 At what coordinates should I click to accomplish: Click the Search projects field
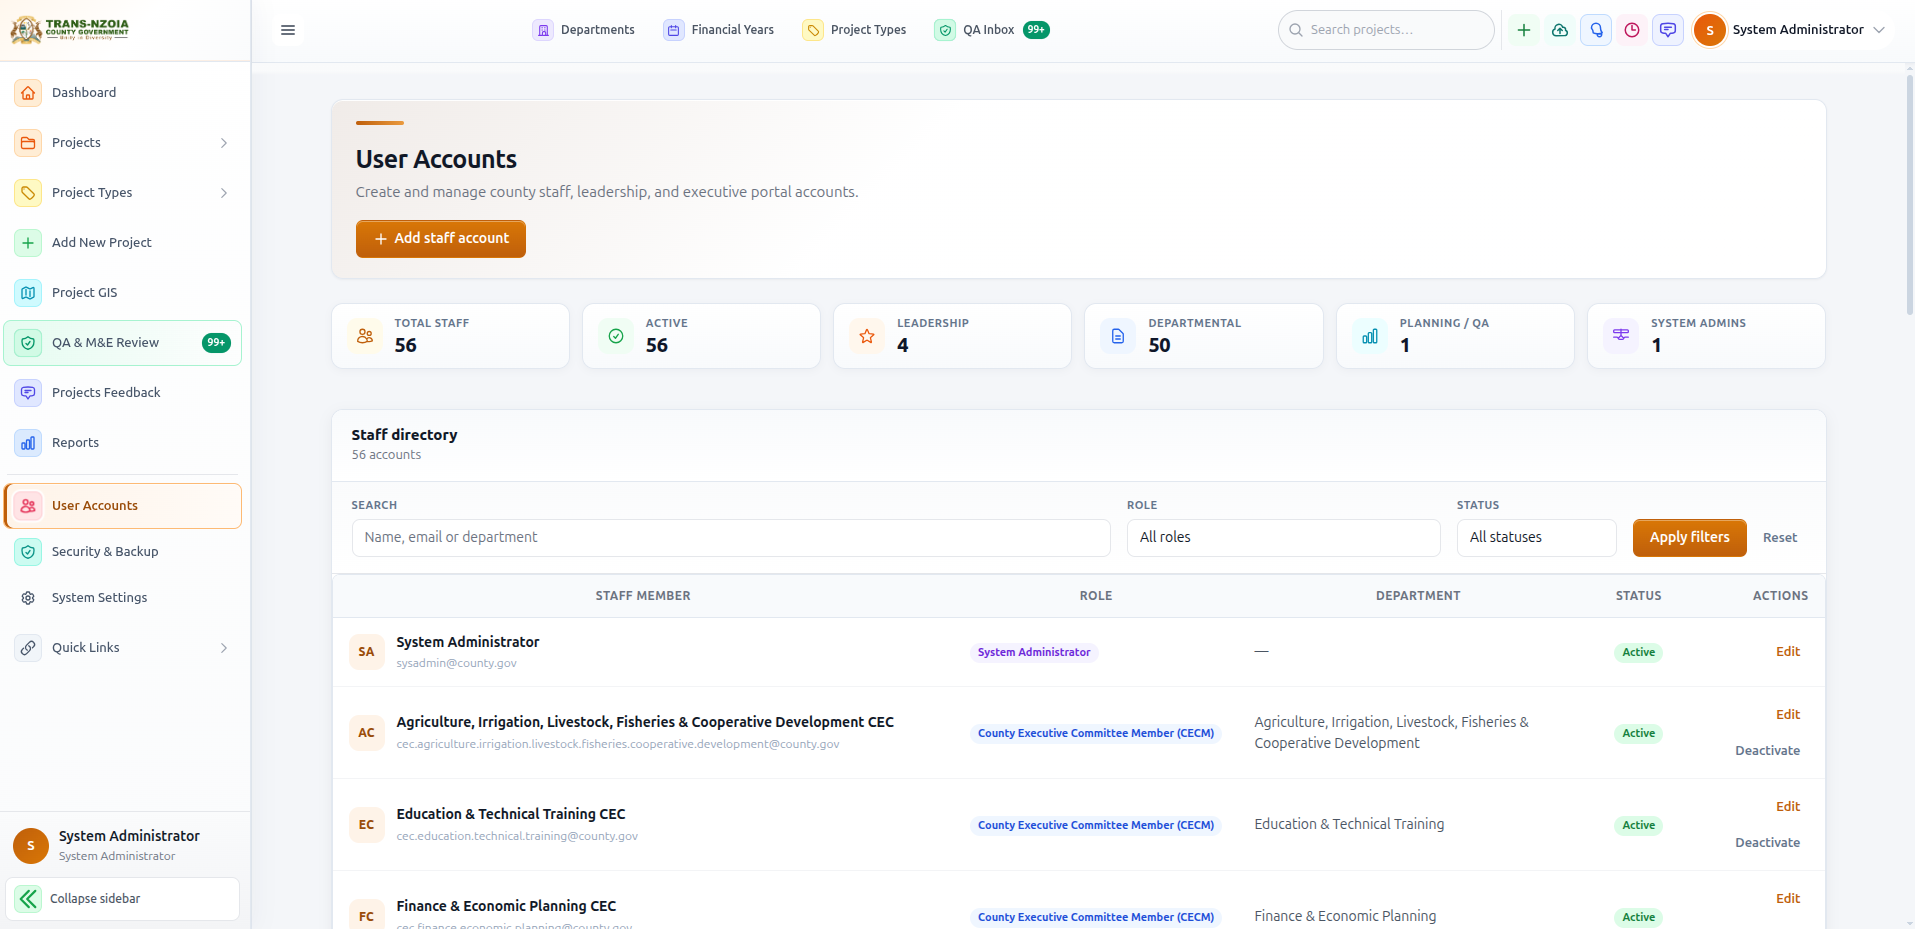point(1386,30)
